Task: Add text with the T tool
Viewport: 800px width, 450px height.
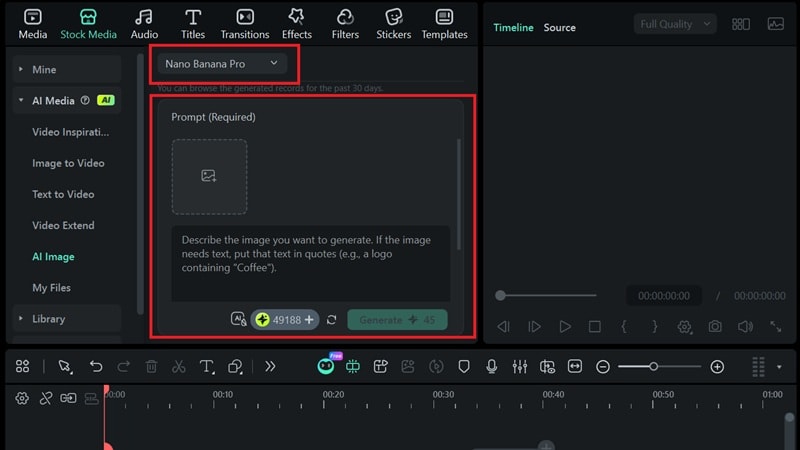Action: [207, 366]
